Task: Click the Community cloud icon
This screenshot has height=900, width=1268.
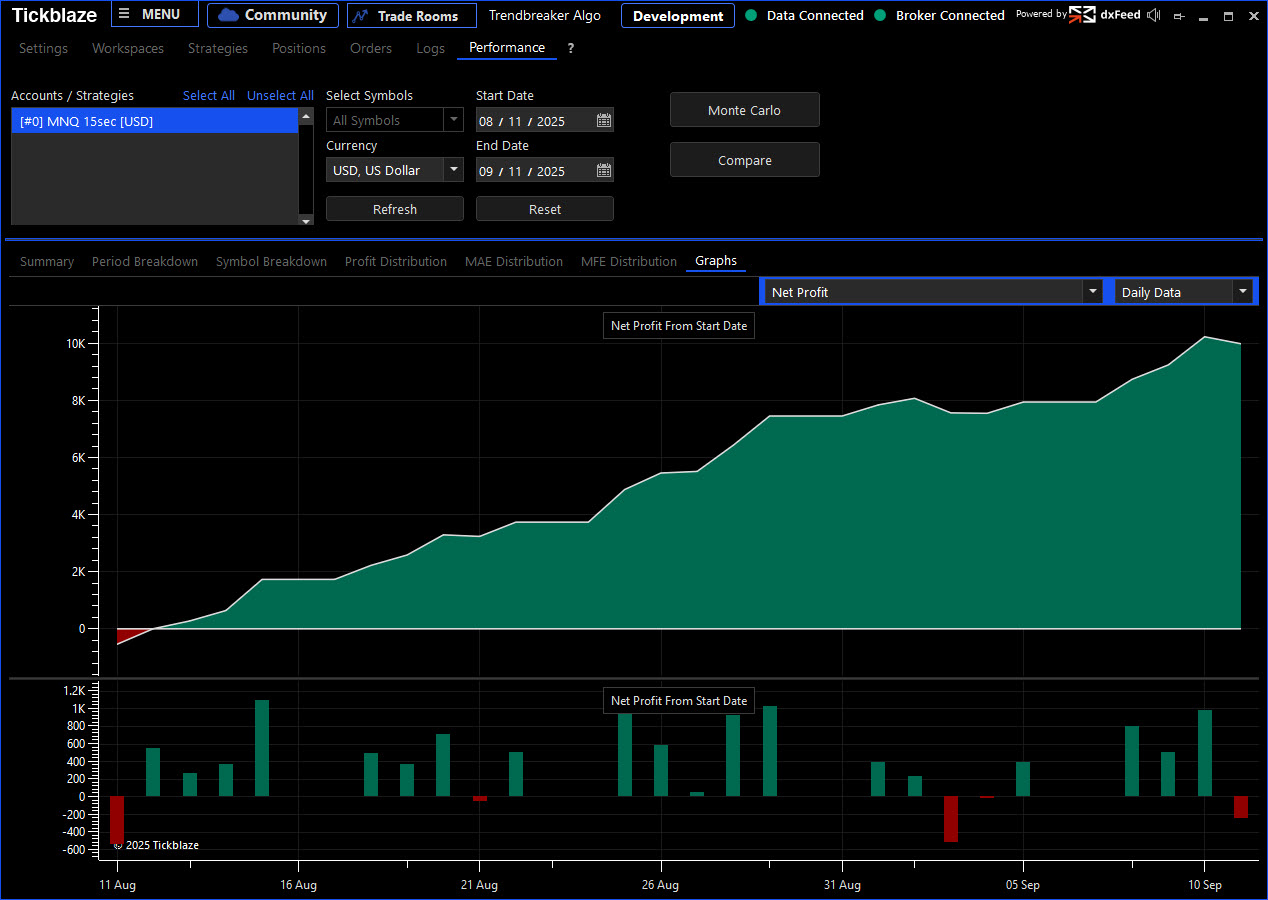Action: click(228, 15)
